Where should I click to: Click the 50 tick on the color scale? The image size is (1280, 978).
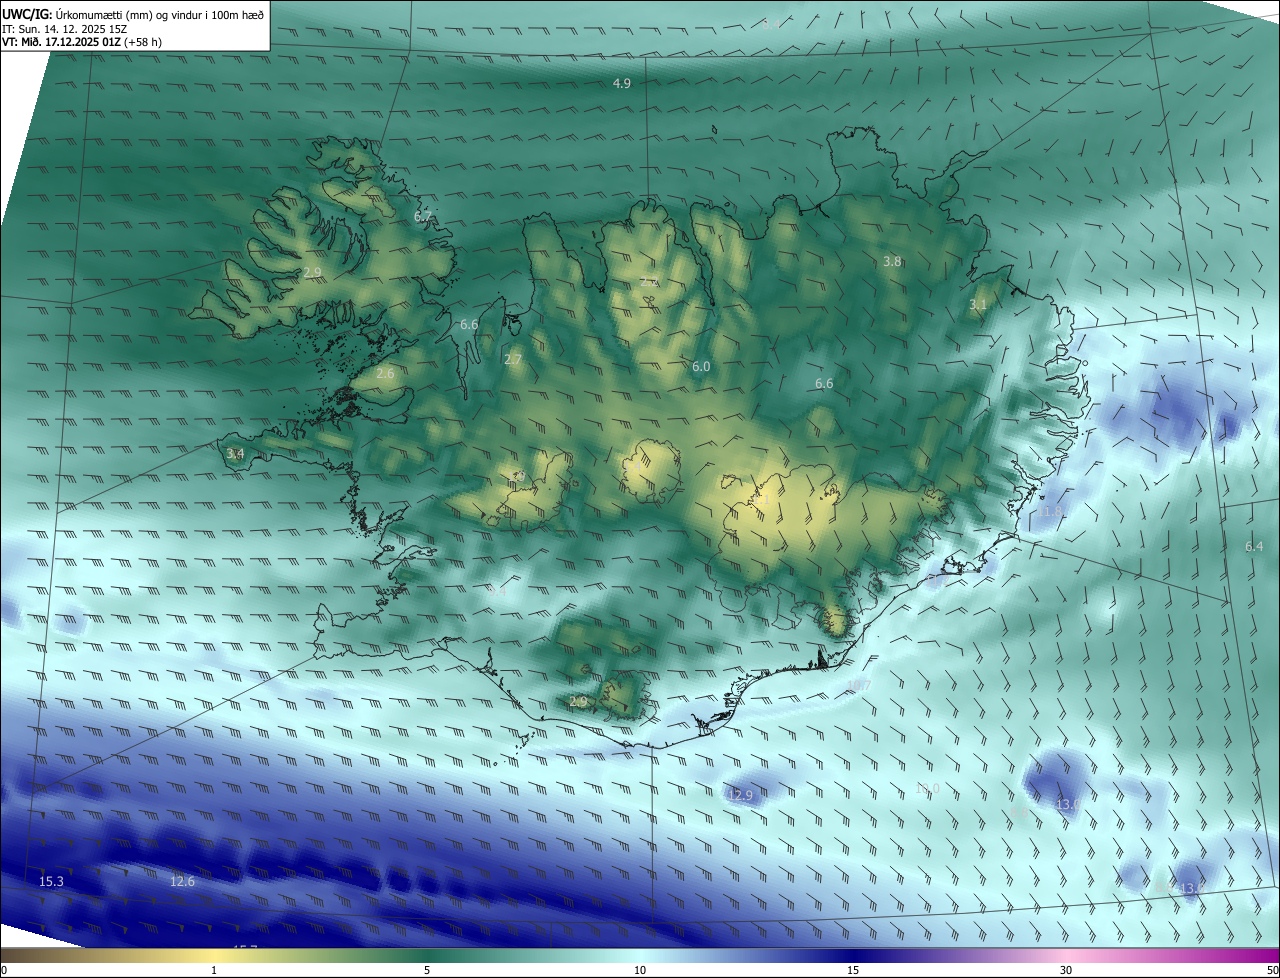pos(1272,970)
